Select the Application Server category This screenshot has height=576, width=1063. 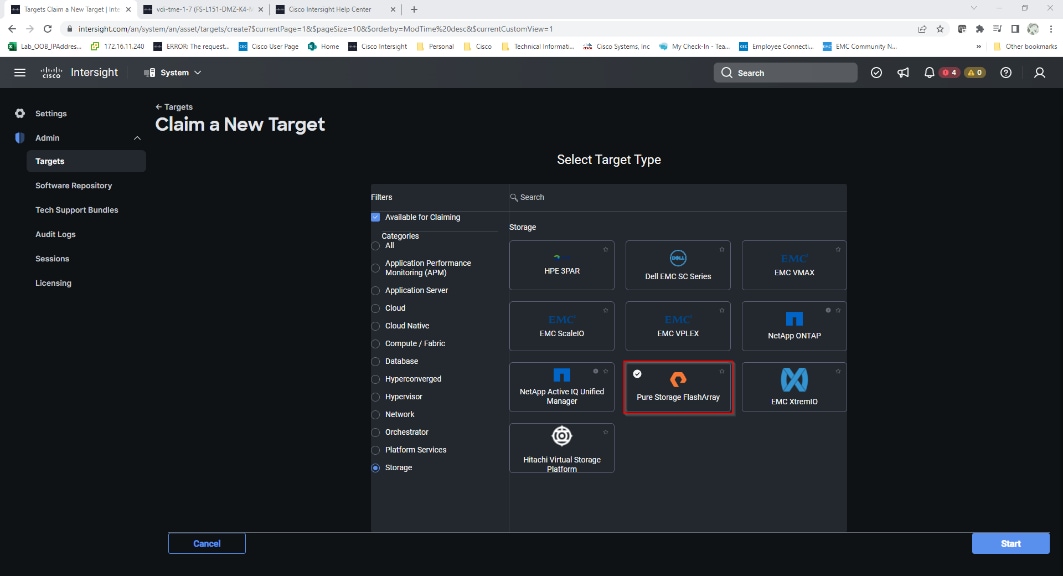pyautogui.click(x=376, y=291)
